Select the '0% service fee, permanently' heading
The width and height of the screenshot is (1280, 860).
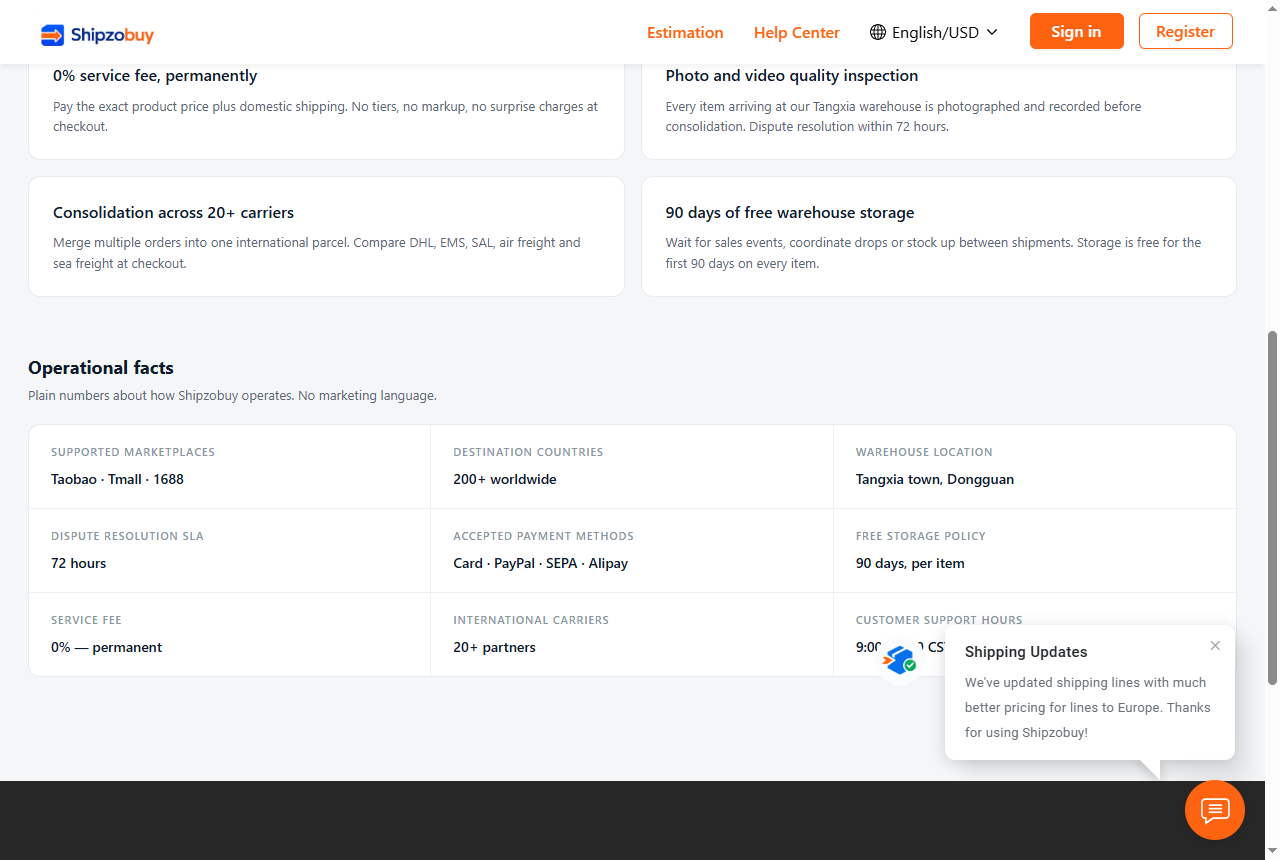(155, 76)
